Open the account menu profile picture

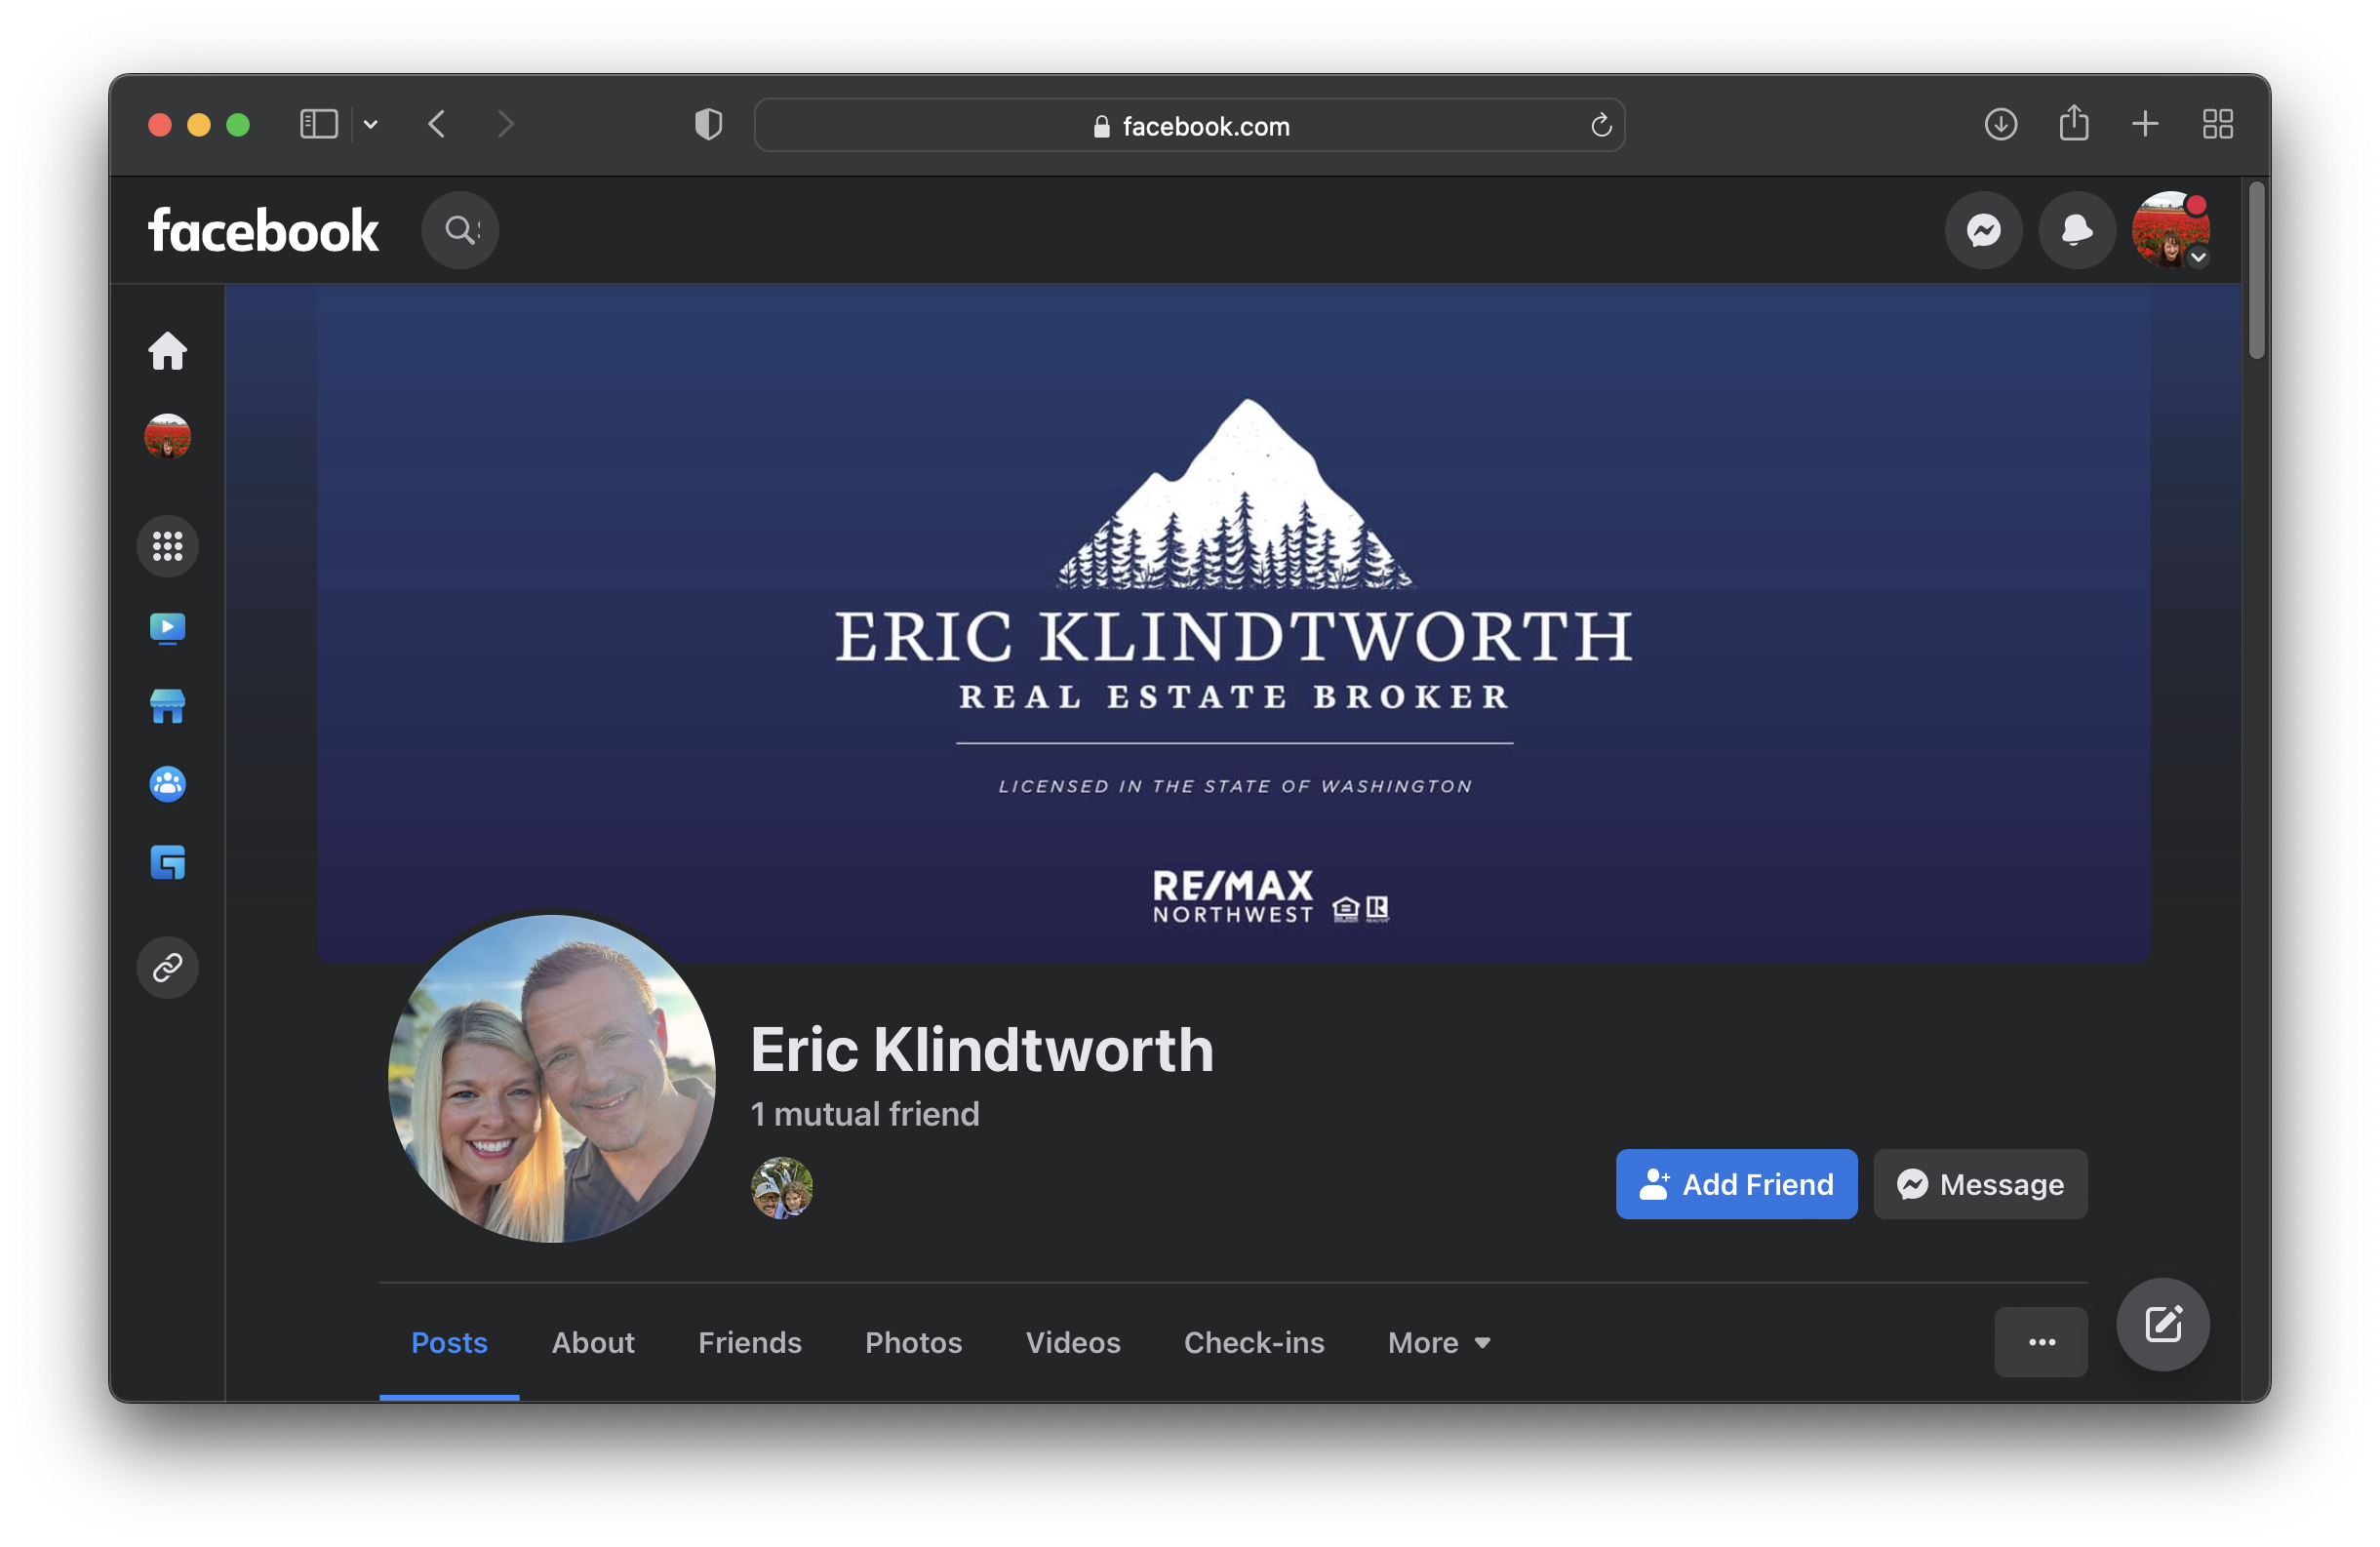pyautogui.click(x=2170, y=230)
